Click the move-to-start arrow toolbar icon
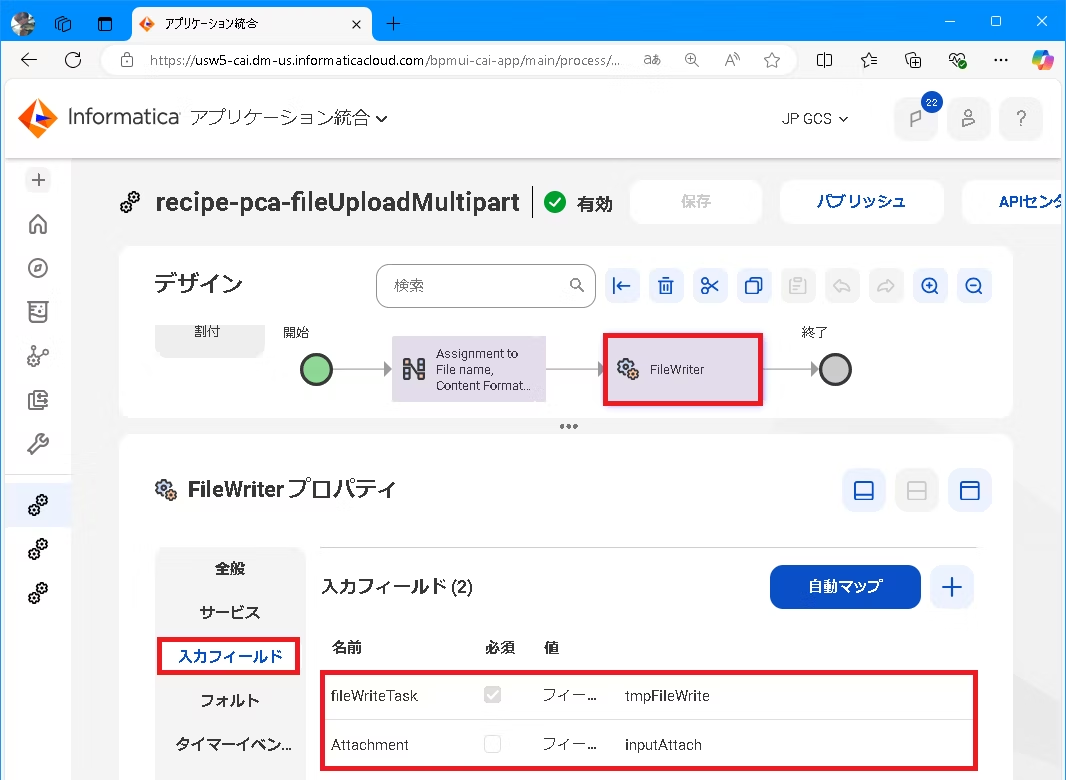Viewport: 1066px width, 780px height. pyautogui.click(x=621, y=286)
